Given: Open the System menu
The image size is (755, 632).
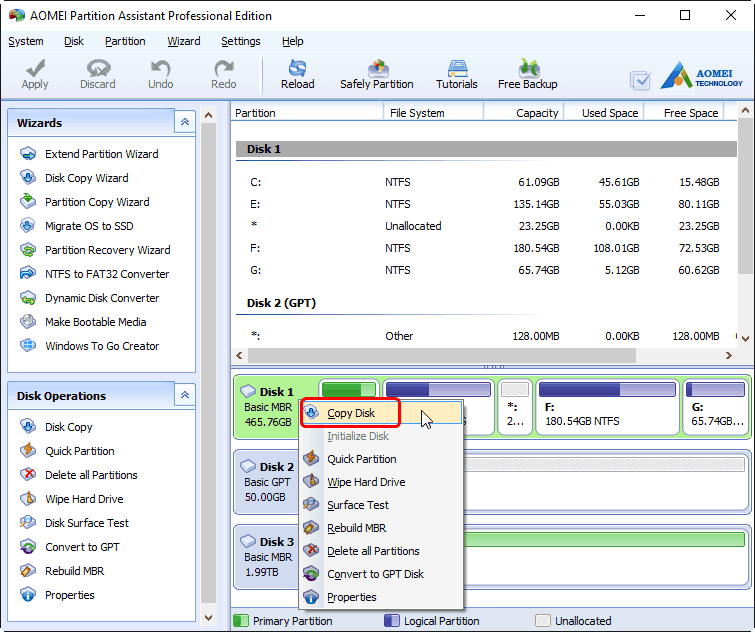Looking at the screenshot, I should tap(26, 41).
